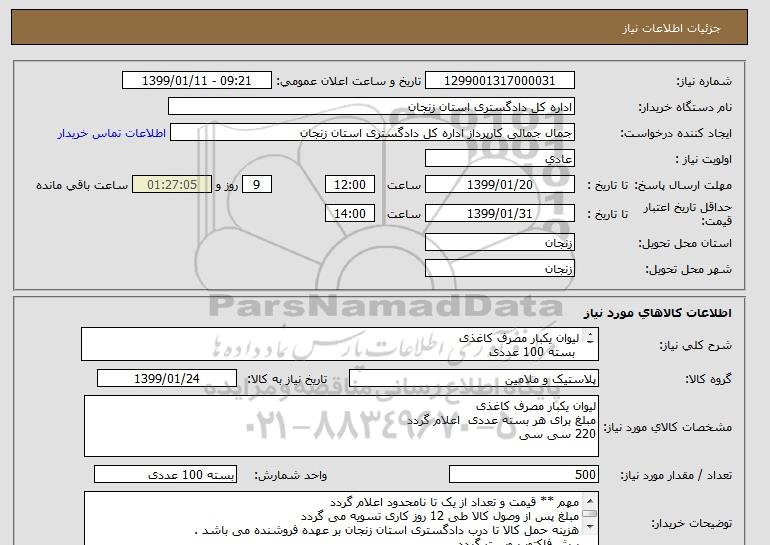Click the label ساعت باقی مانده
This screenshot has height=545, width=770.
click(82, 185)
